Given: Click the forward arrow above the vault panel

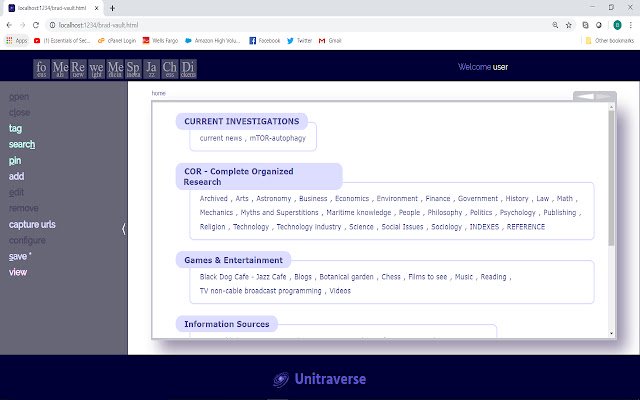Looking at the screenshot, I should (x=604, y=96).
